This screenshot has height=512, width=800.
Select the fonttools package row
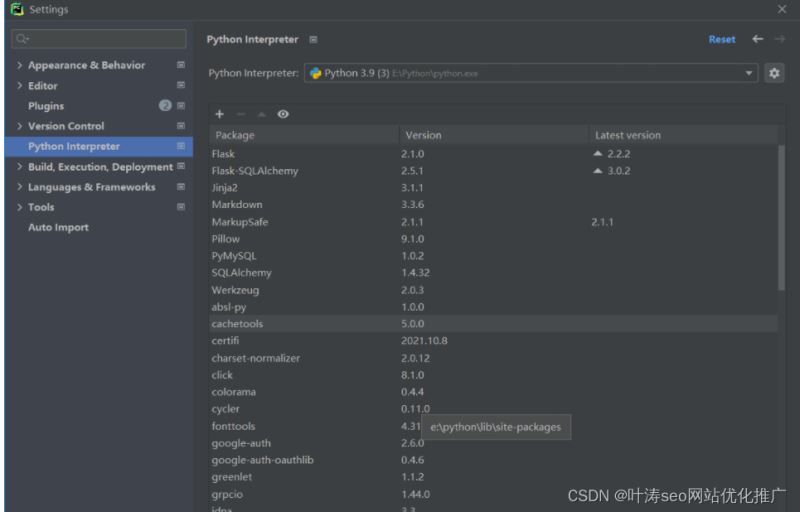tap(493, 426)
